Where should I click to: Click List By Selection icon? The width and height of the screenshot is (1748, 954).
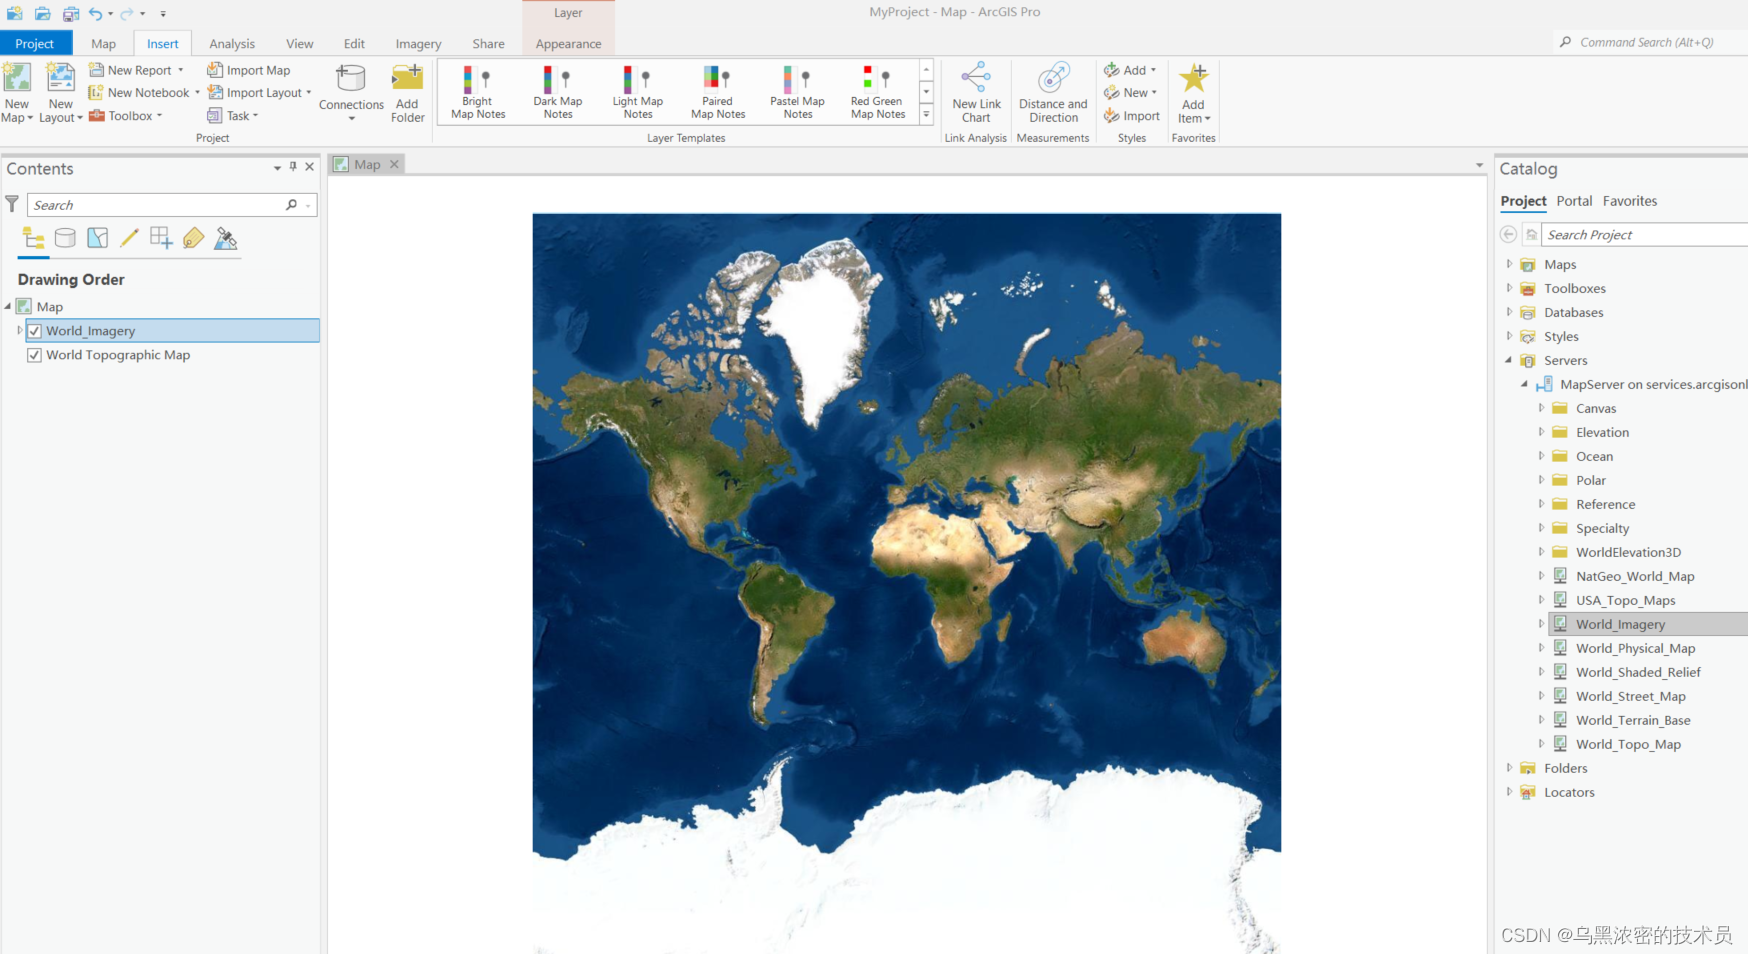pos(97,238)
